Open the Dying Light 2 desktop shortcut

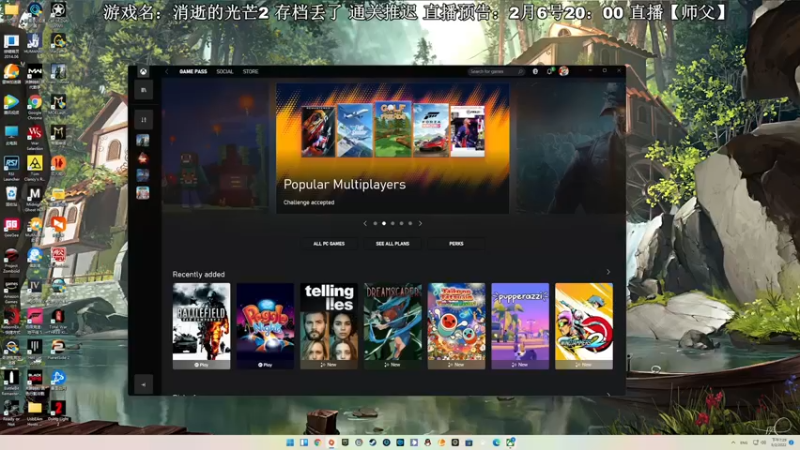point(58,411)
